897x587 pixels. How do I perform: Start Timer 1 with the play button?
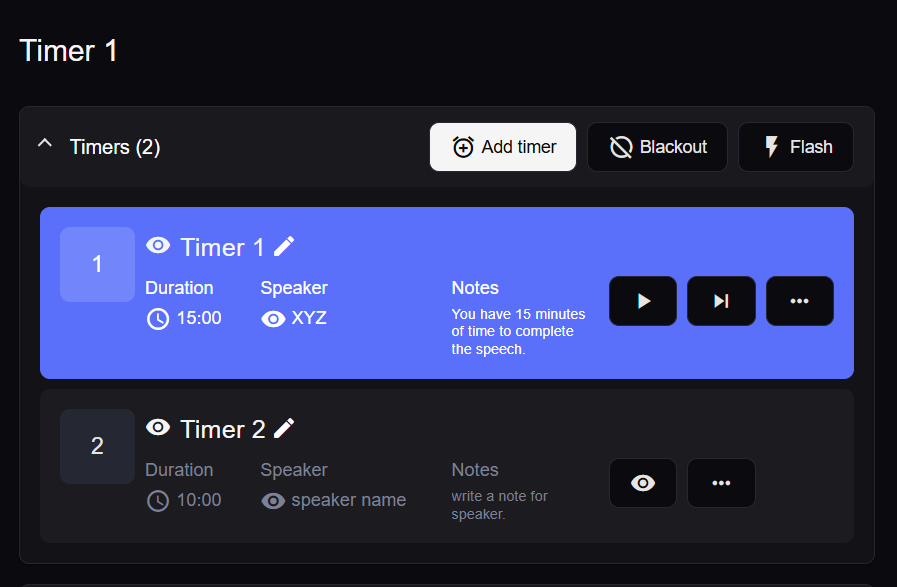pos(643,301)
